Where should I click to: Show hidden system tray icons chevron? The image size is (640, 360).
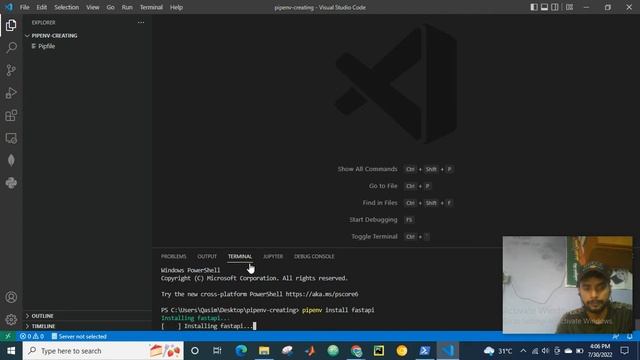523,351
